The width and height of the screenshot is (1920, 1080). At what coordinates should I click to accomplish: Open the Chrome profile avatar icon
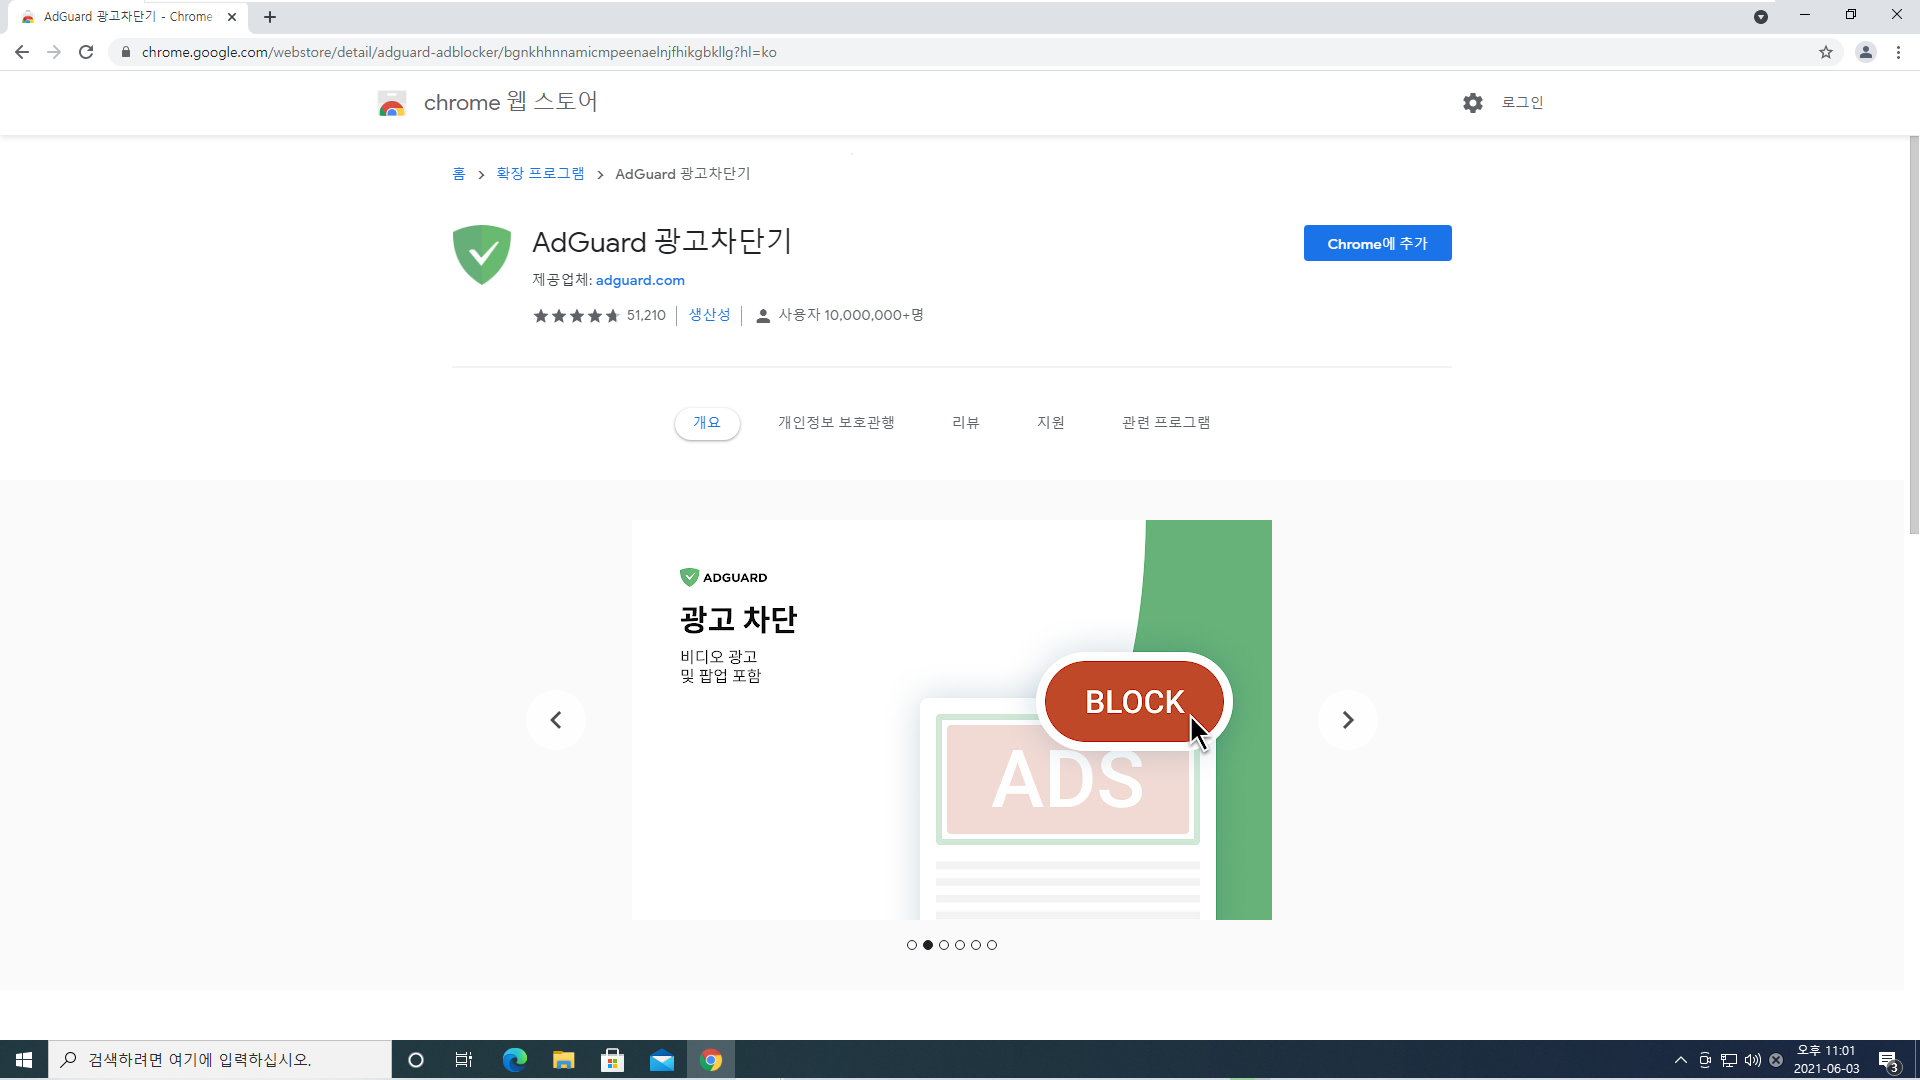coord(1865,52)
